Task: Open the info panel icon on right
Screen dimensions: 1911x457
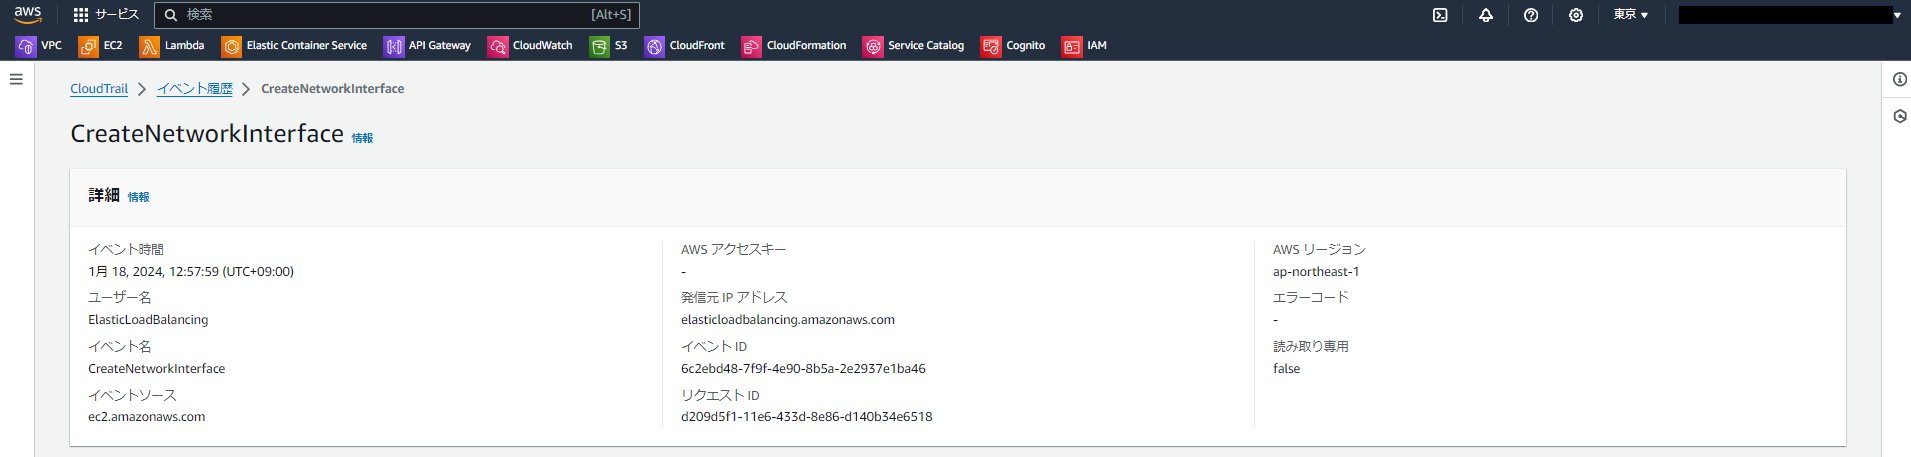Action: click(x=1899, y=79)
